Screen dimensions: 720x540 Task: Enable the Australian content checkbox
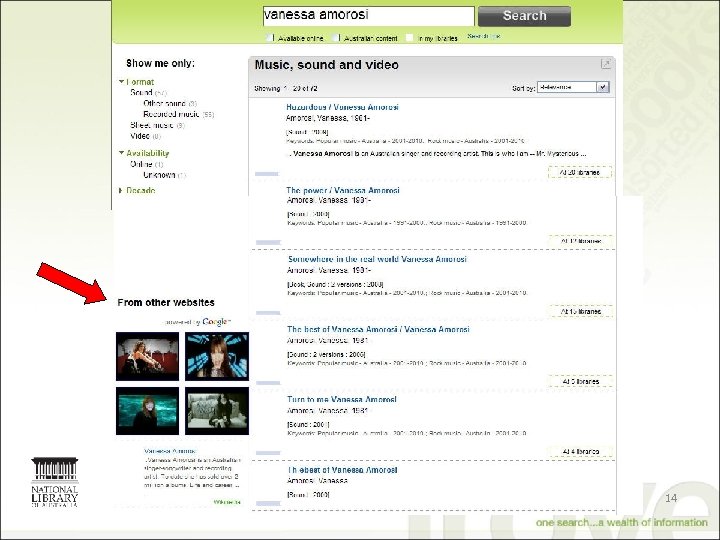[336, 38]
